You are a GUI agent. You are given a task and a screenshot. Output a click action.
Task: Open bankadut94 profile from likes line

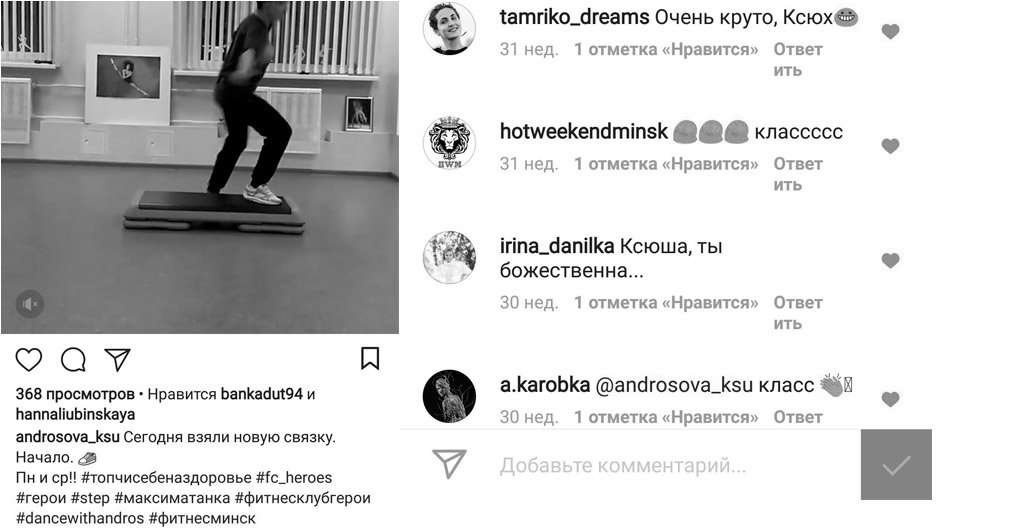pos(262,394)
